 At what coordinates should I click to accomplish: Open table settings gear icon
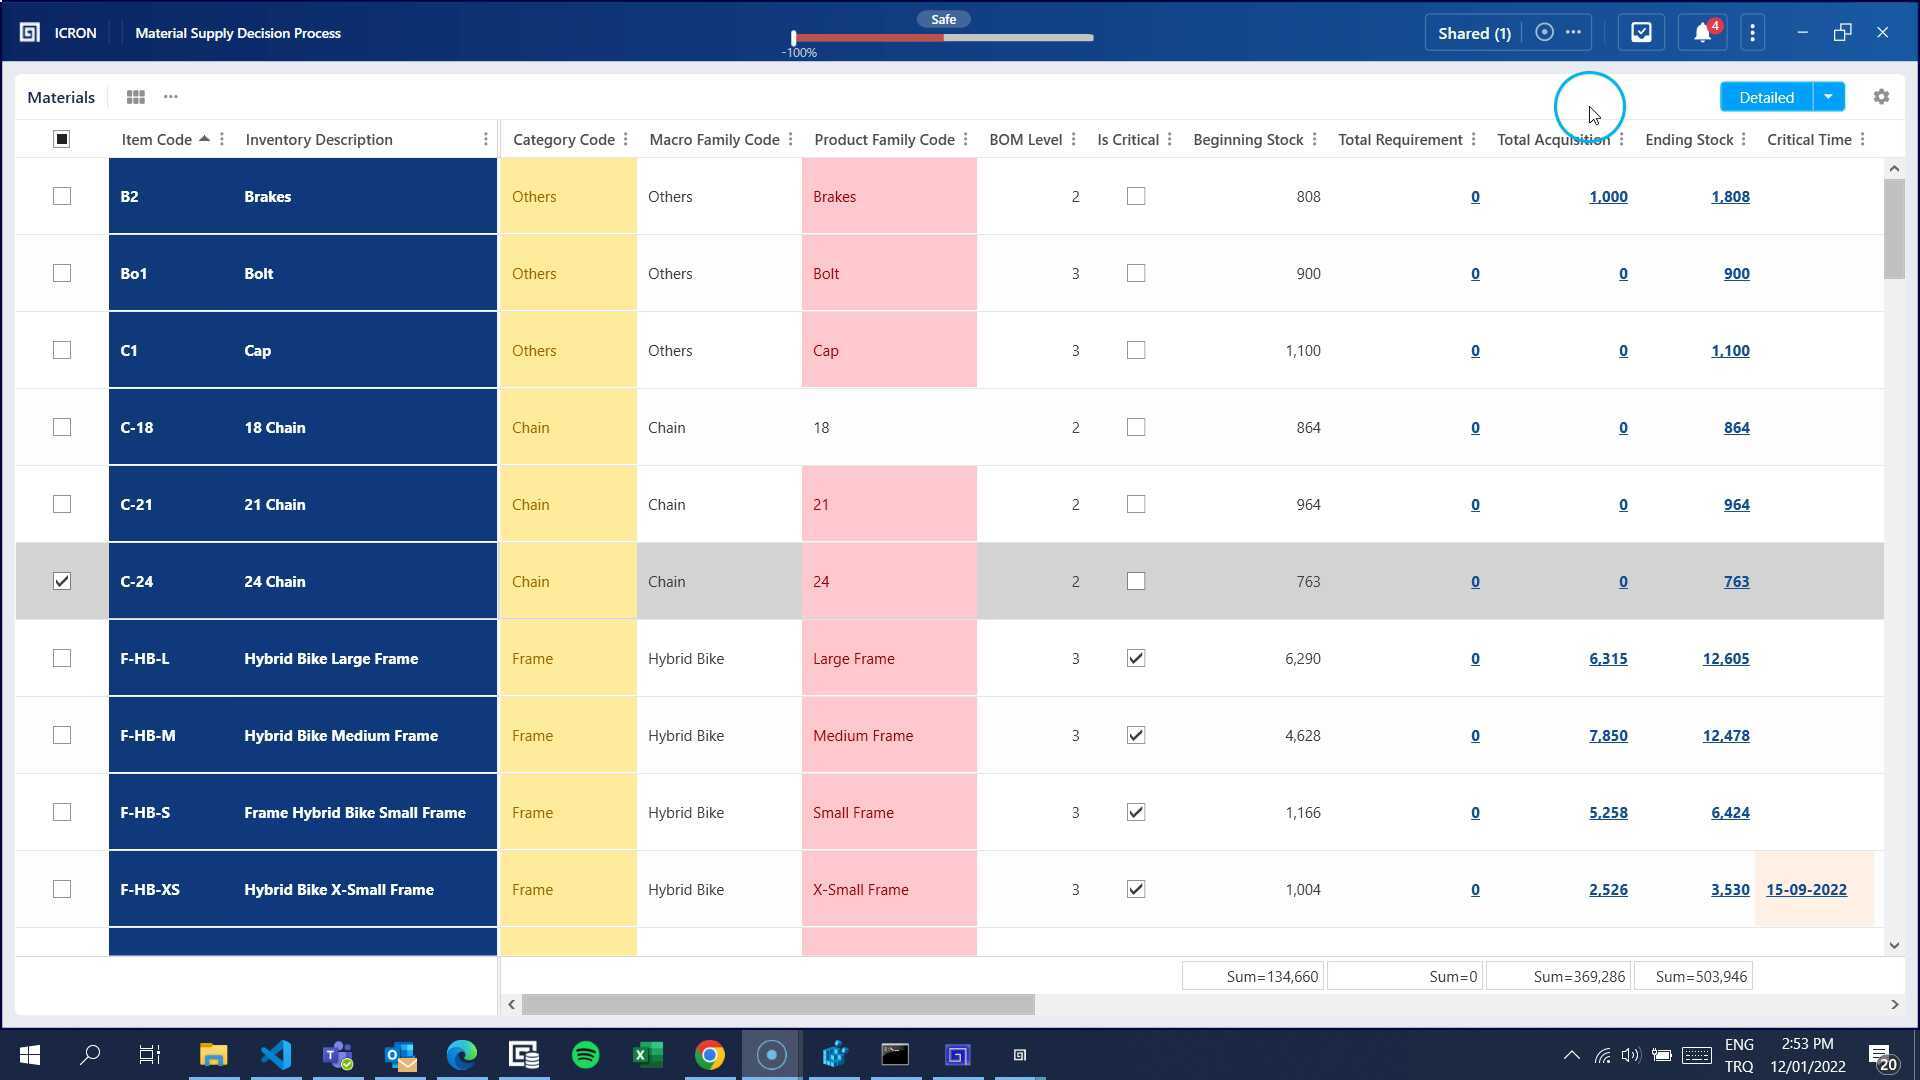(1881, 97)
